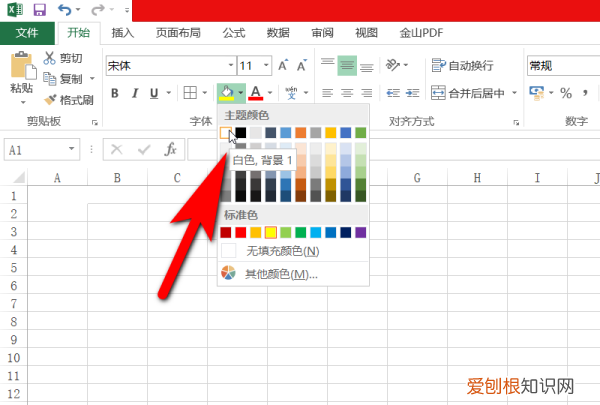Screen dimensions: 600x405
Task: Toggle Bold formatting
Action: click(x=114, y=93)
